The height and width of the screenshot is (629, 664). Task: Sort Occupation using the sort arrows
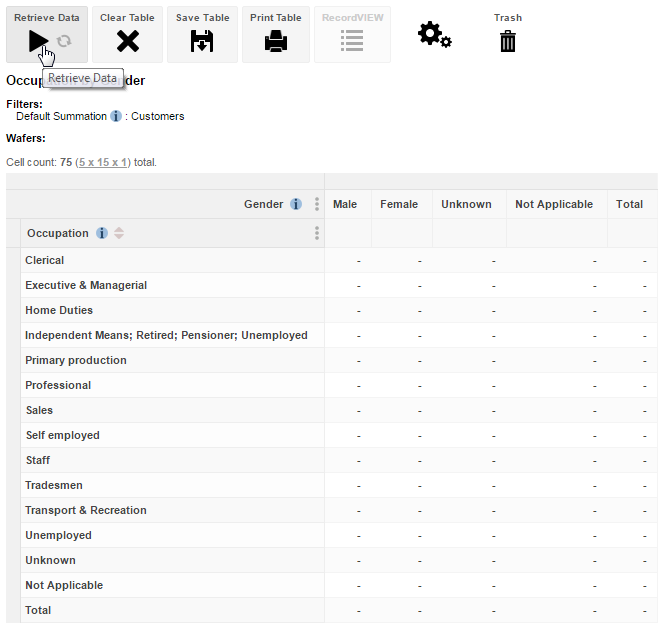pos(119,234)
